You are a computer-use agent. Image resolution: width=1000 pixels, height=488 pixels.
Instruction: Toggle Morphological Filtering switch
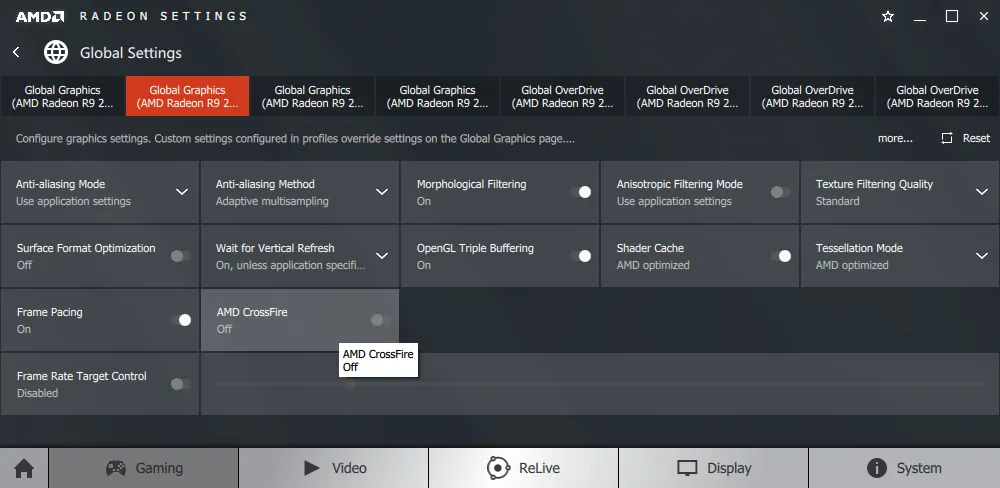pyautogui.click(x=581, y=192)
